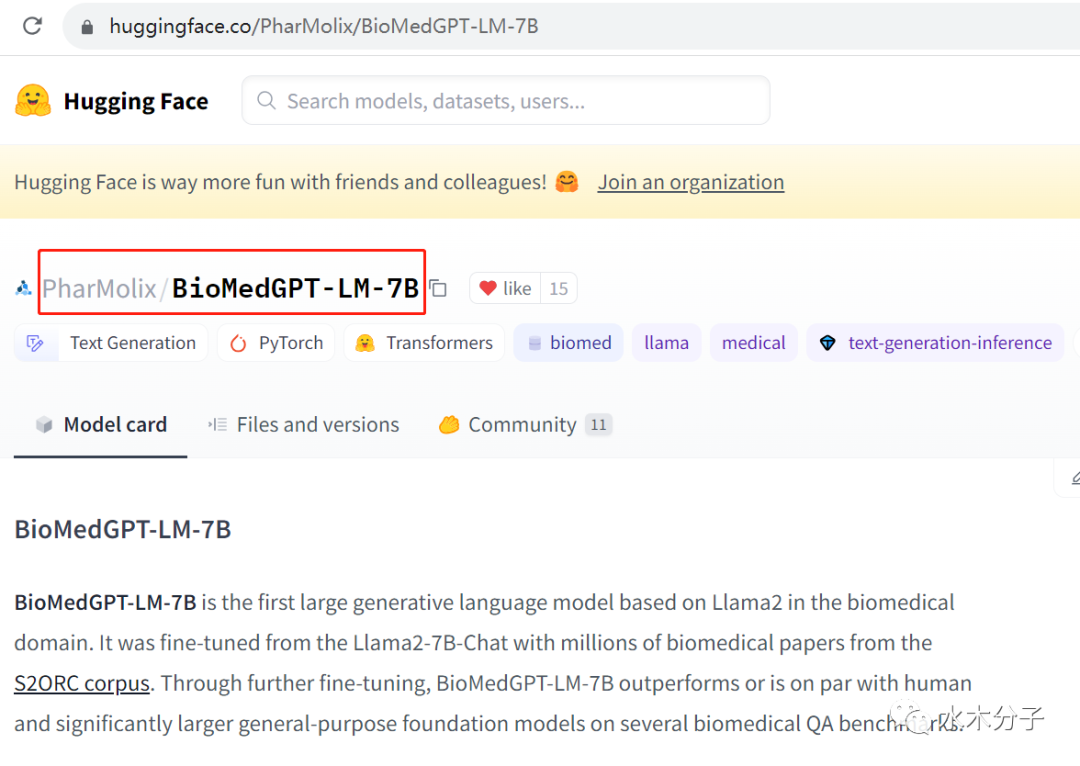Click the red heart like icon
This screenshot has height=766, width=1080.
488,288
